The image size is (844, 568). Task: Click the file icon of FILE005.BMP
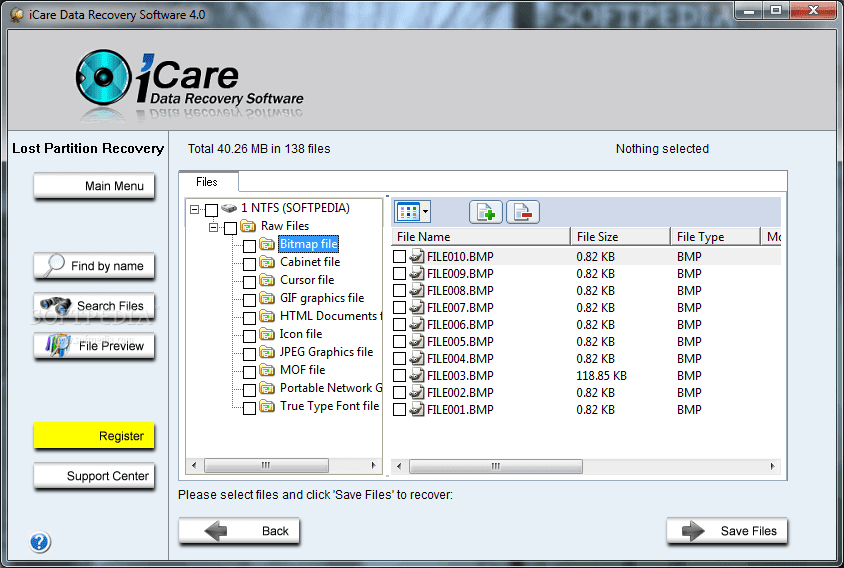click(417, 341)
